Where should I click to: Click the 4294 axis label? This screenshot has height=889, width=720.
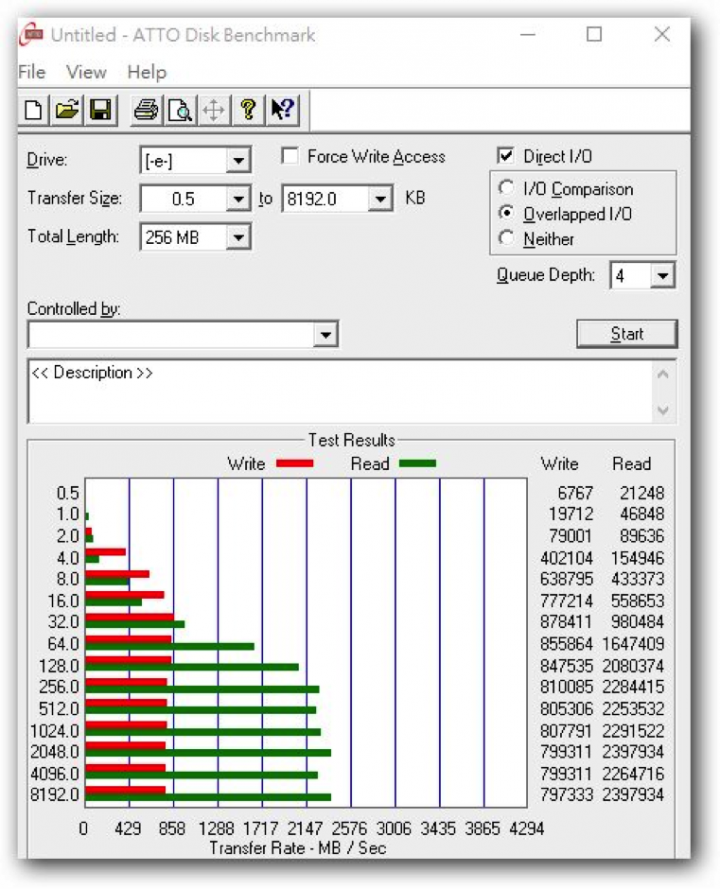(527, 828)
